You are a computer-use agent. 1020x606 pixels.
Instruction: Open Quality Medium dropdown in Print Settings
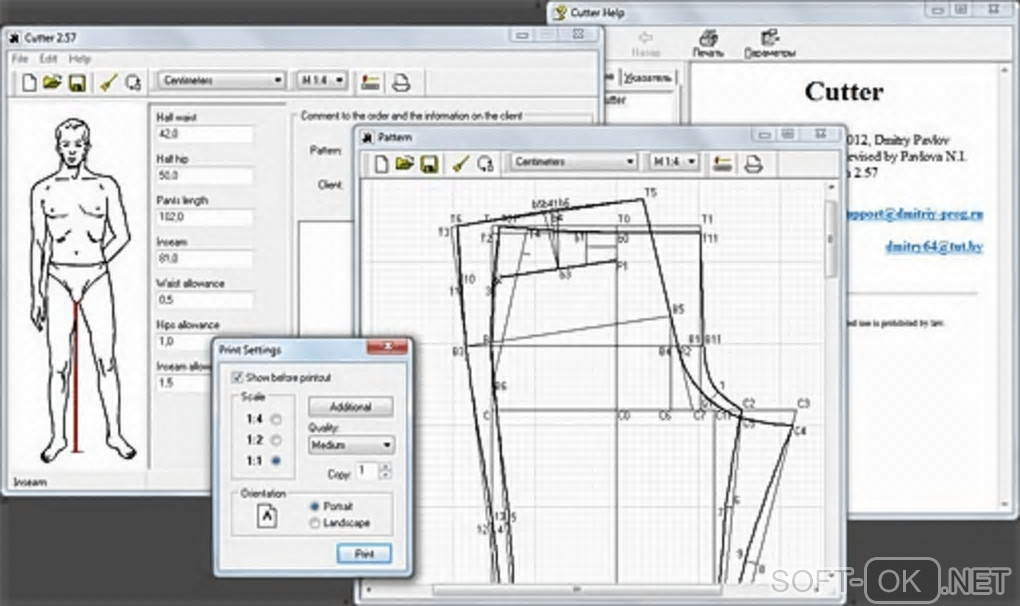coord(351,445)
